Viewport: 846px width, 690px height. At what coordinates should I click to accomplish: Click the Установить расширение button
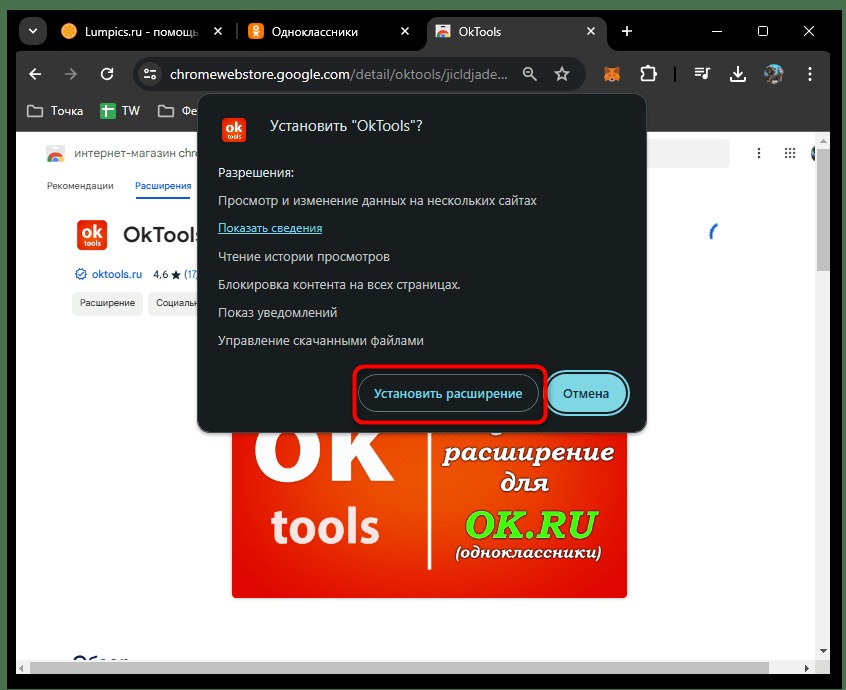pos(448,393)
